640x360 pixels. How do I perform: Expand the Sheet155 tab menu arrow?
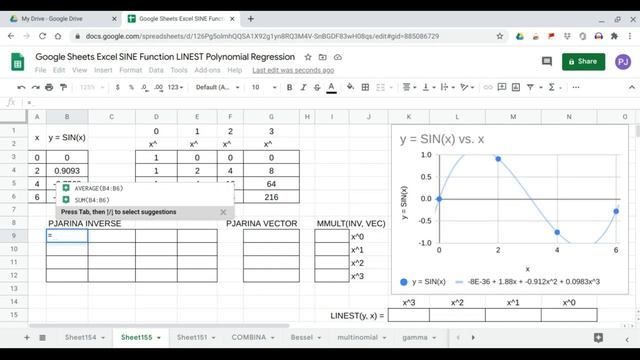pos(159,338)
